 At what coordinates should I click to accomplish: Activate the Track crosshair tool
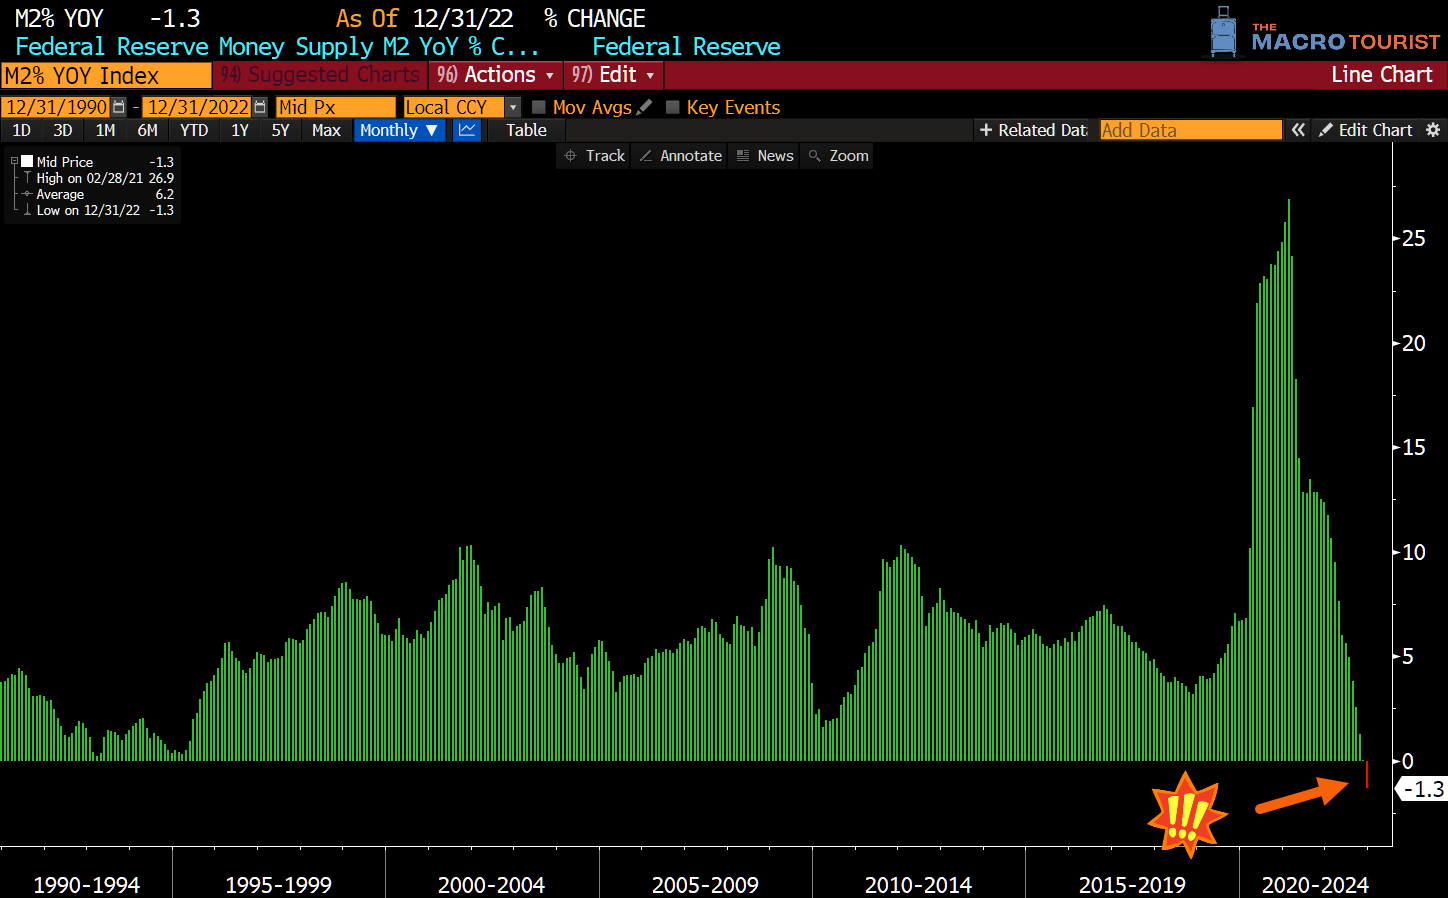592,155
